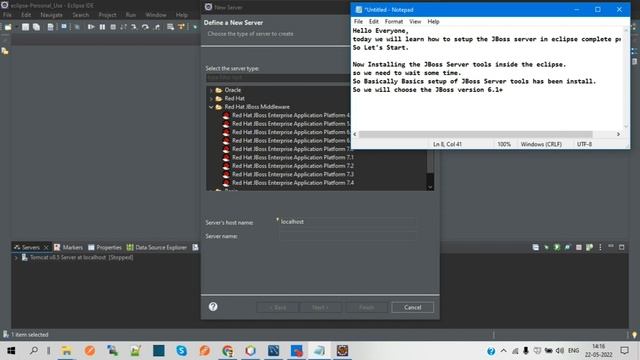640x360 pixels.
Task: Click the server type list scroll-down arrow
Action: 430,187
